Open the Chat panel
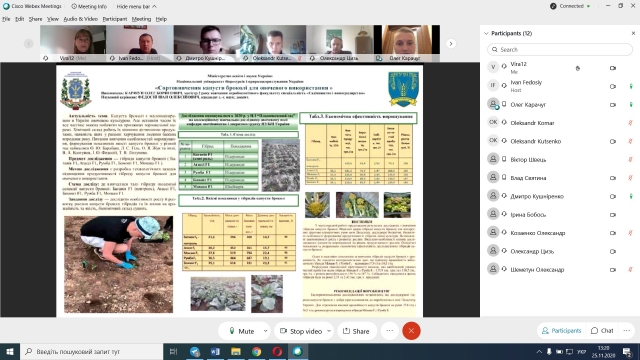The height and width of the screenshot is (360, 640). pyautogui.click(x=602, y=331)
